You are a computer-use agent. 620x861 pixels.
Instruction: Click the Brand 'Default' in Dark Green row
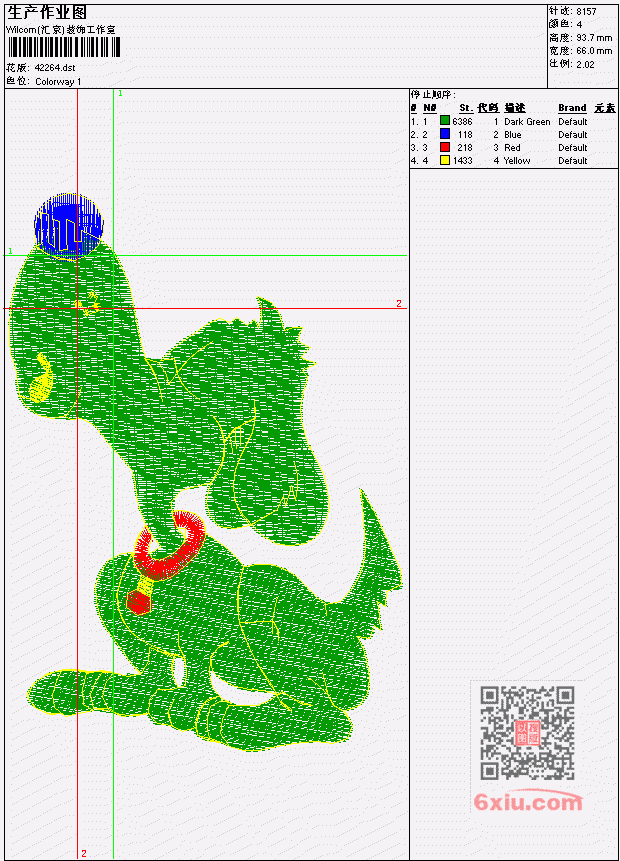pos(573,121)
